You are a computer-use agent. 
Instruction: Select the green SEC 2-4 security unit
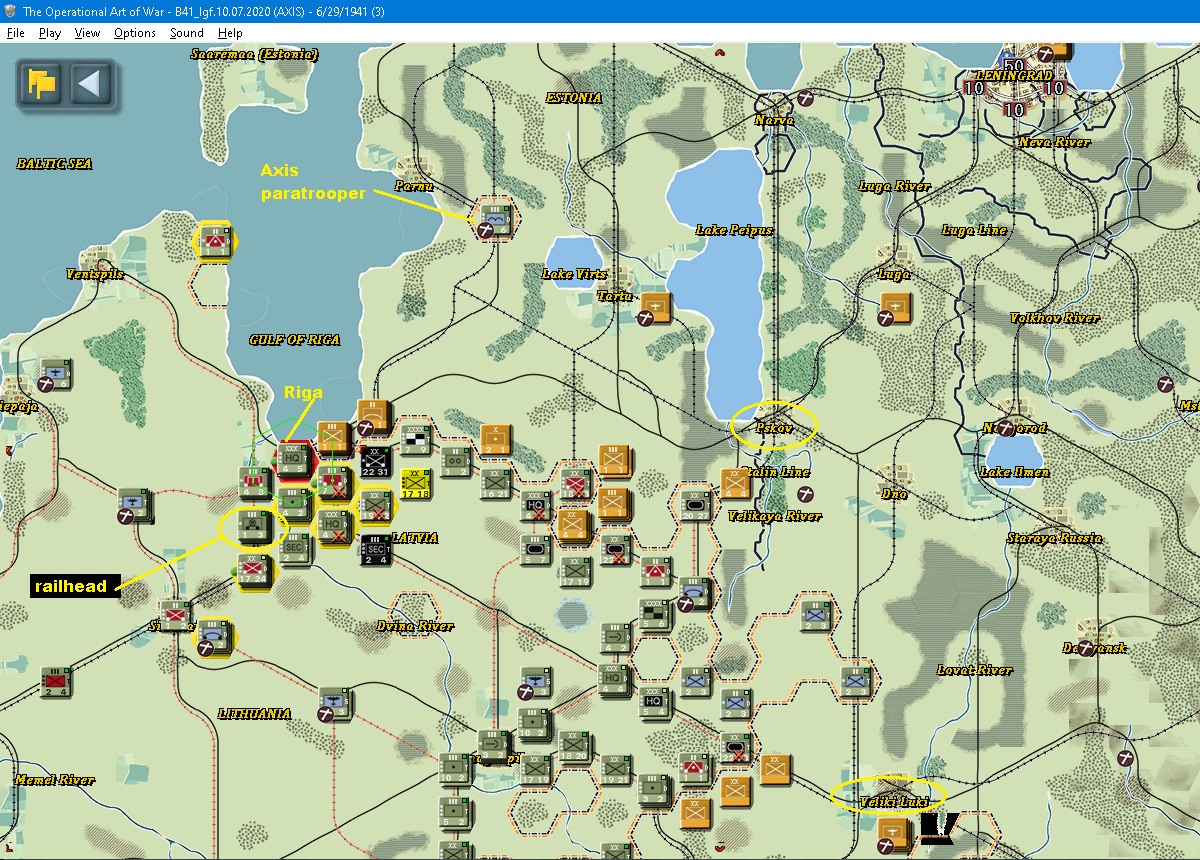point(293,548)
